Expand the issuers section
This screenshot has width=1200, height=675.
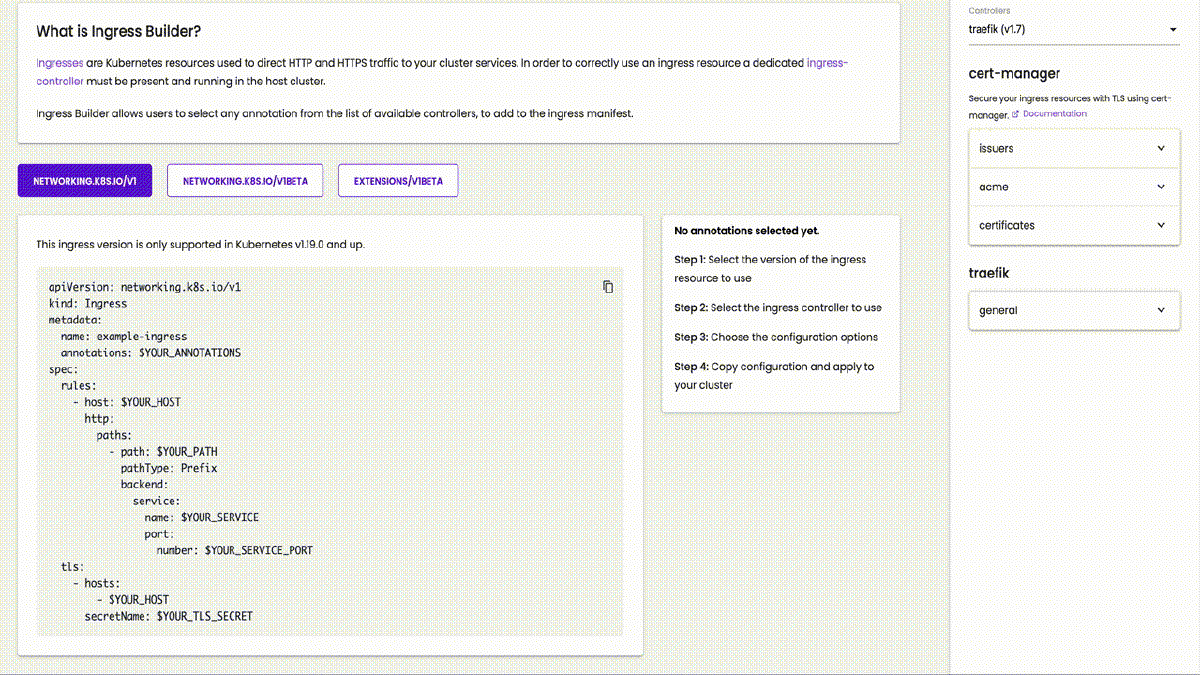point(1073,148)
